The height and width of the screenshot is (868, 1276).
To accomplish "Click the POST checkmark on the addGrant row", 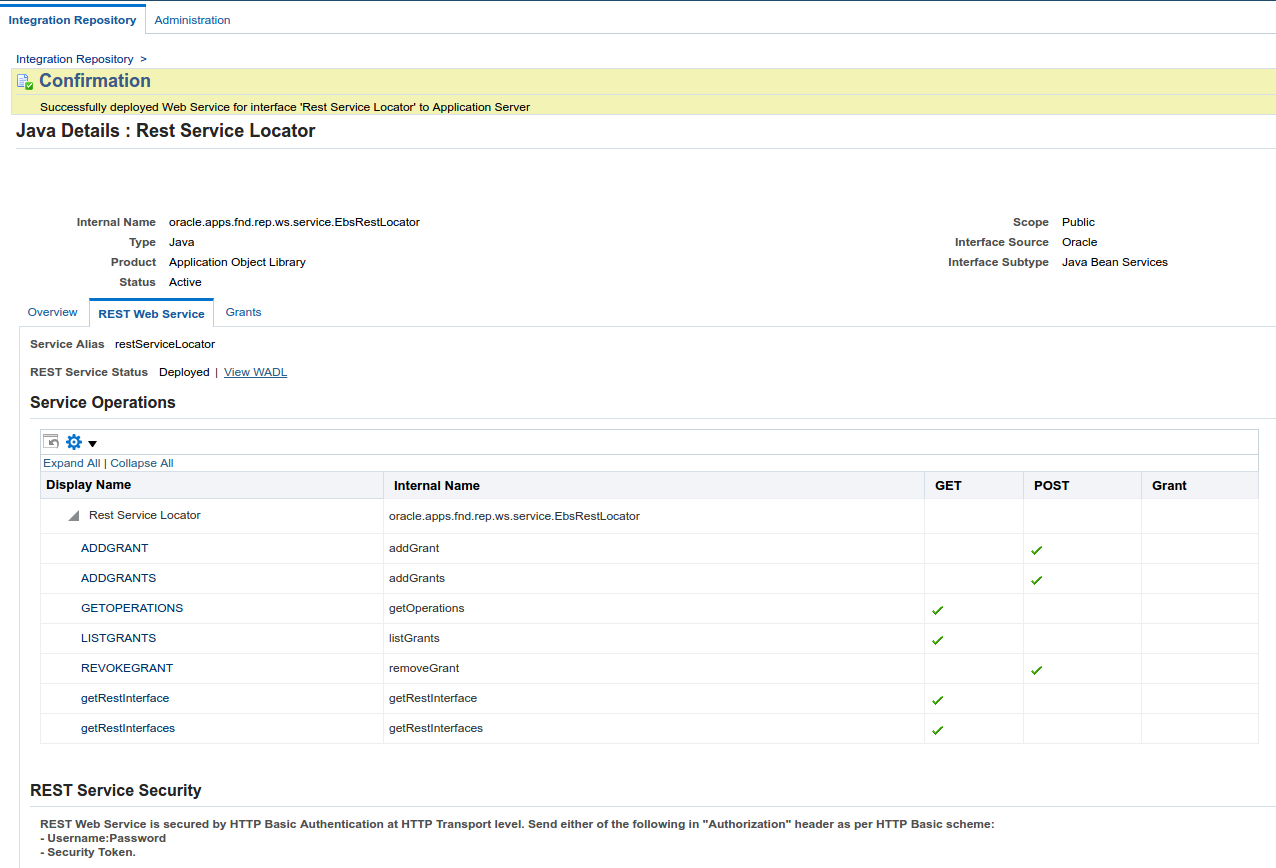I will tap(1036, 549).
